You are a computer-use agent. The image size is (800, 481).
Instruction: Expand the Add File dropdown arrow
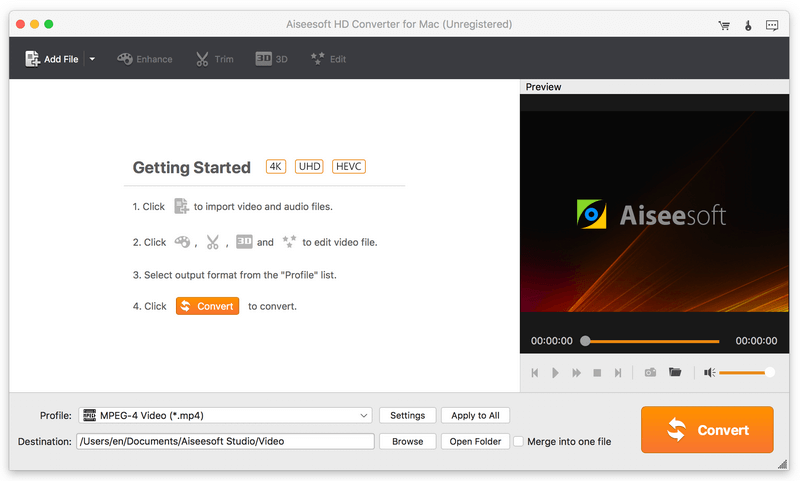point(92,59)
